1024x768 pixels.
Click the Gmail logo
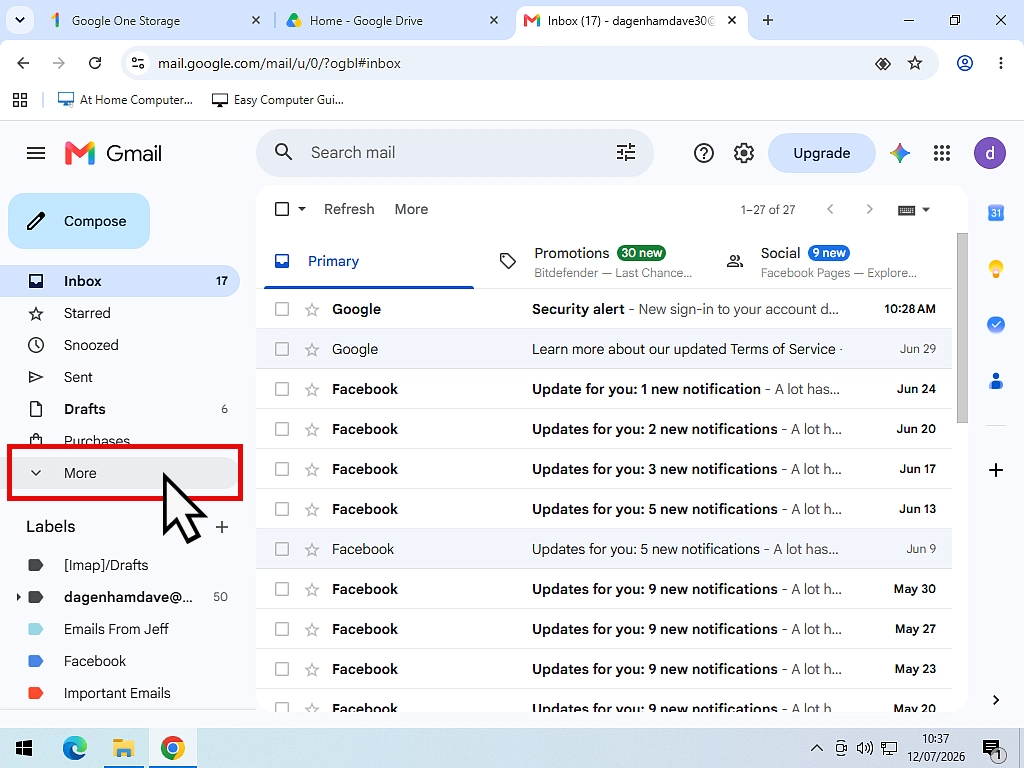click(x=114, y=153)
